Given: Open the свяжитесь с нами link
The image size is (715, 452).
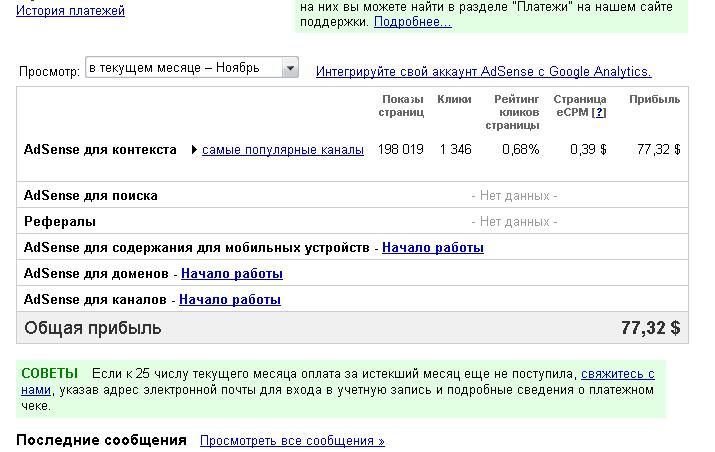Looking at the screenshot, I should [x=617, y=374].
